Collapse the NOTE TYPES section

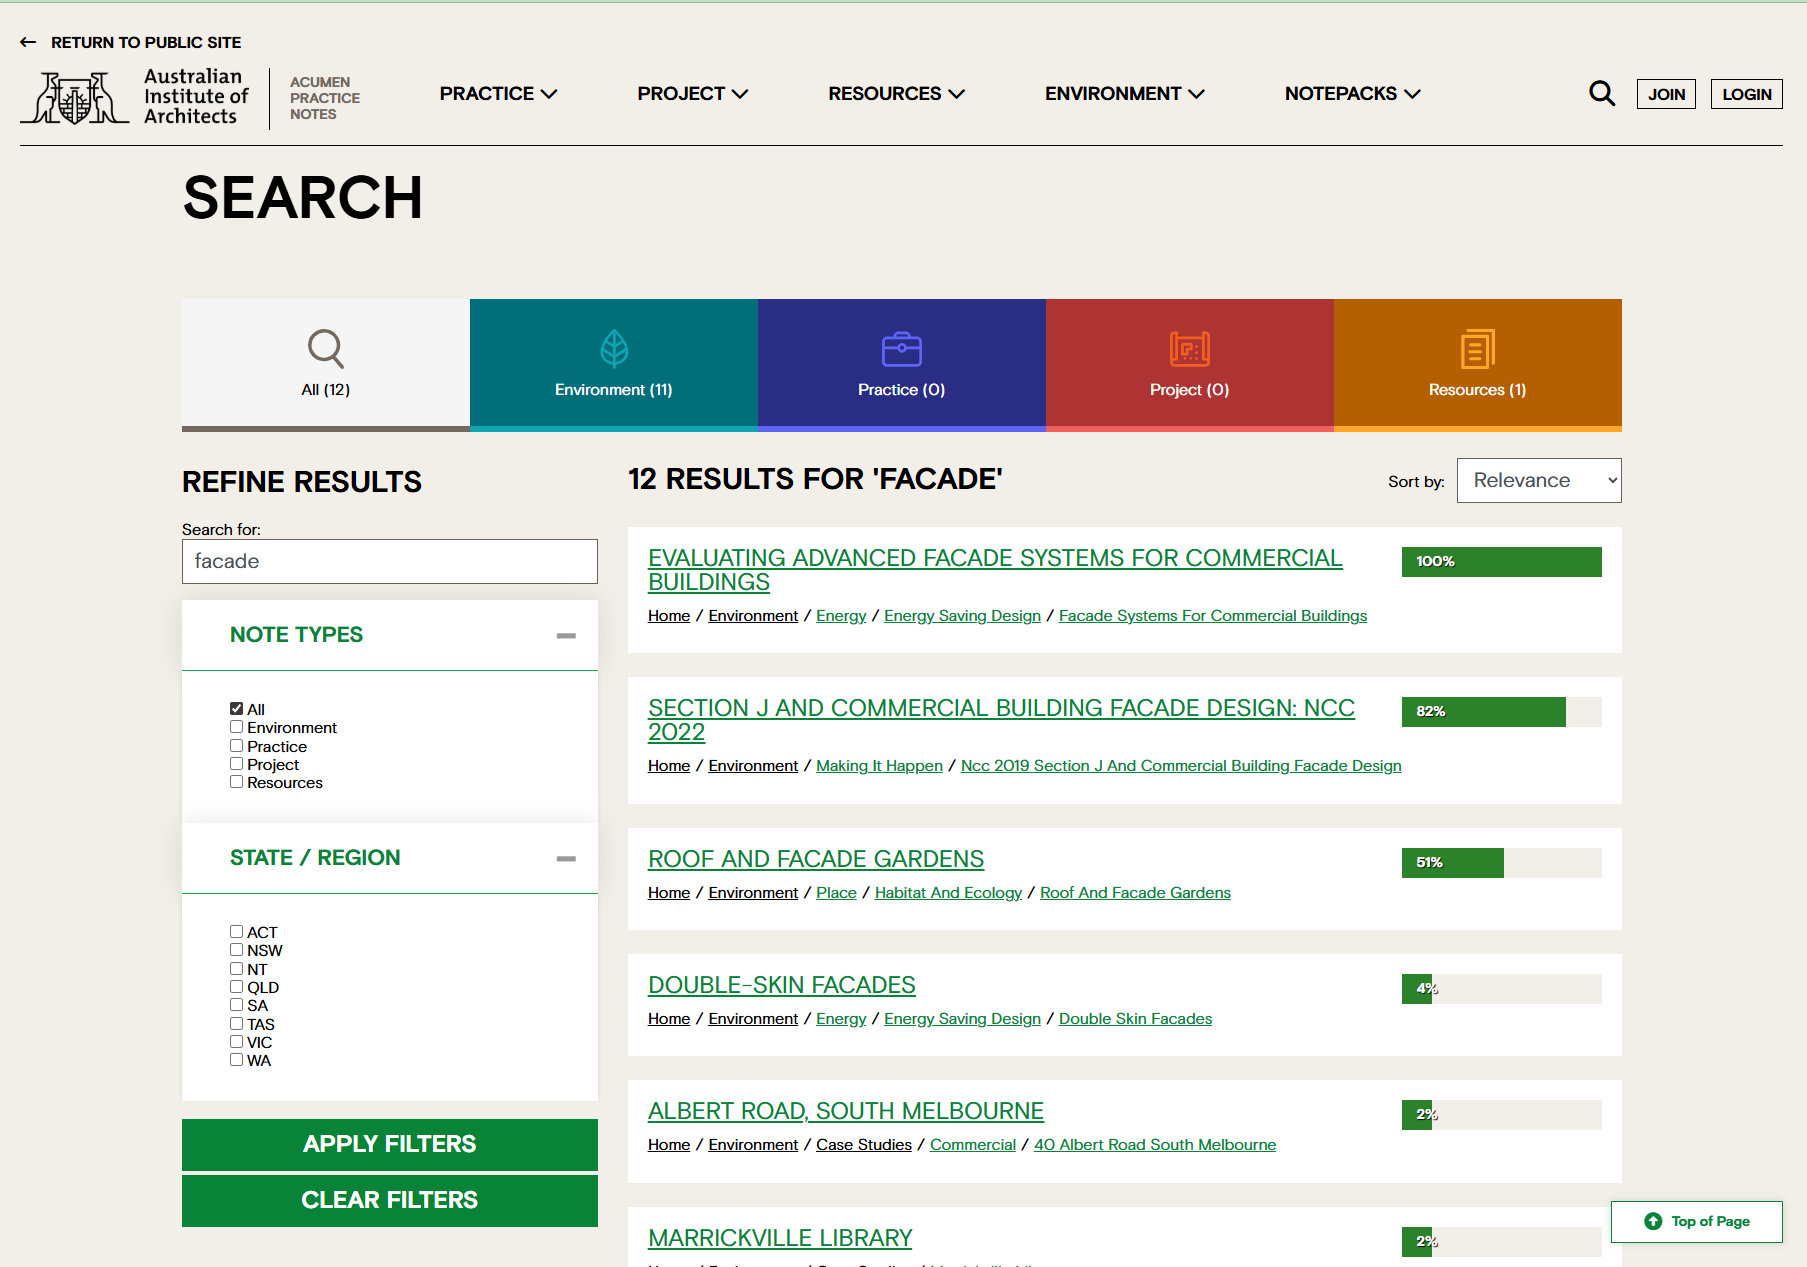(567, 634)
